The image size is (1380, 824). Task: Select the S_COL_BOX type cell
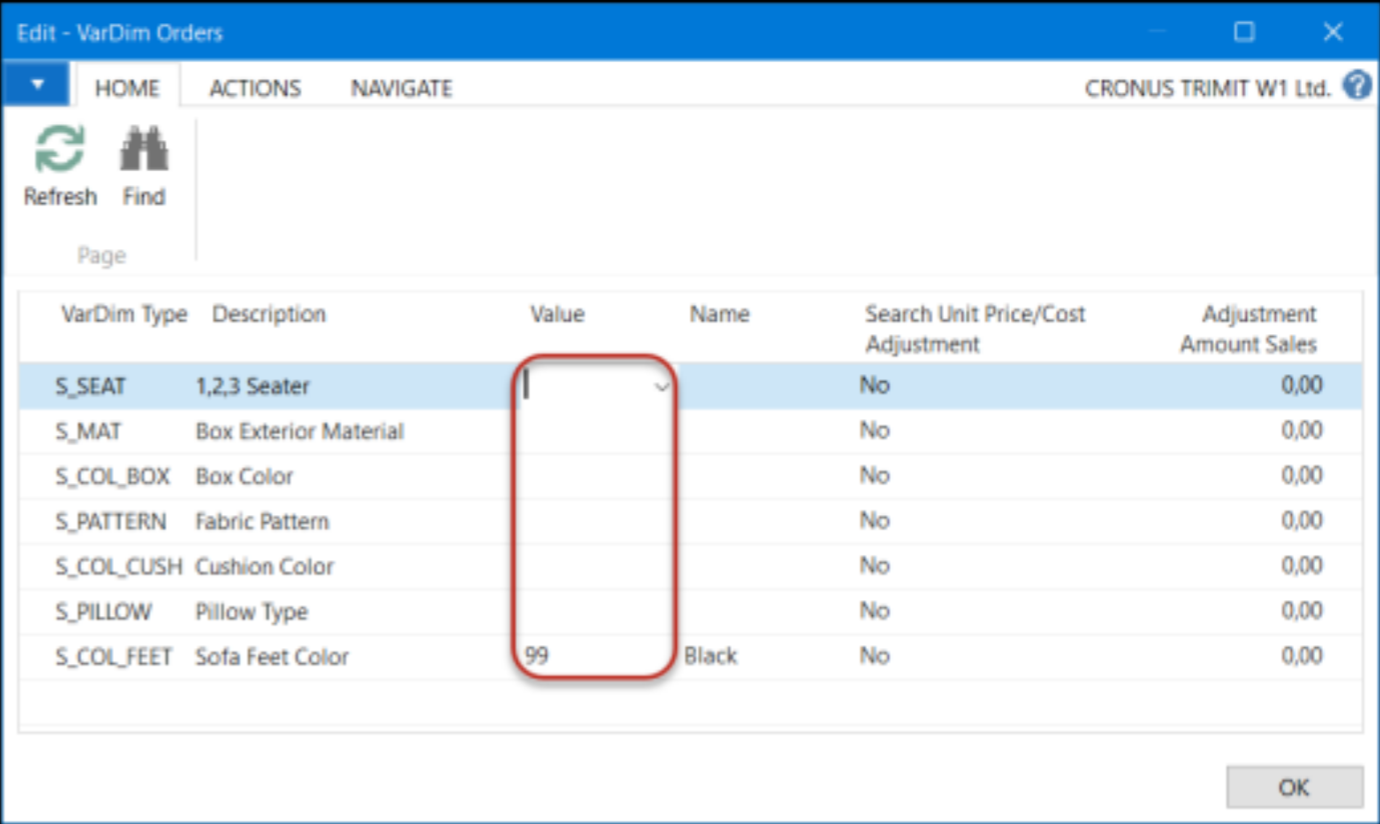112,476
